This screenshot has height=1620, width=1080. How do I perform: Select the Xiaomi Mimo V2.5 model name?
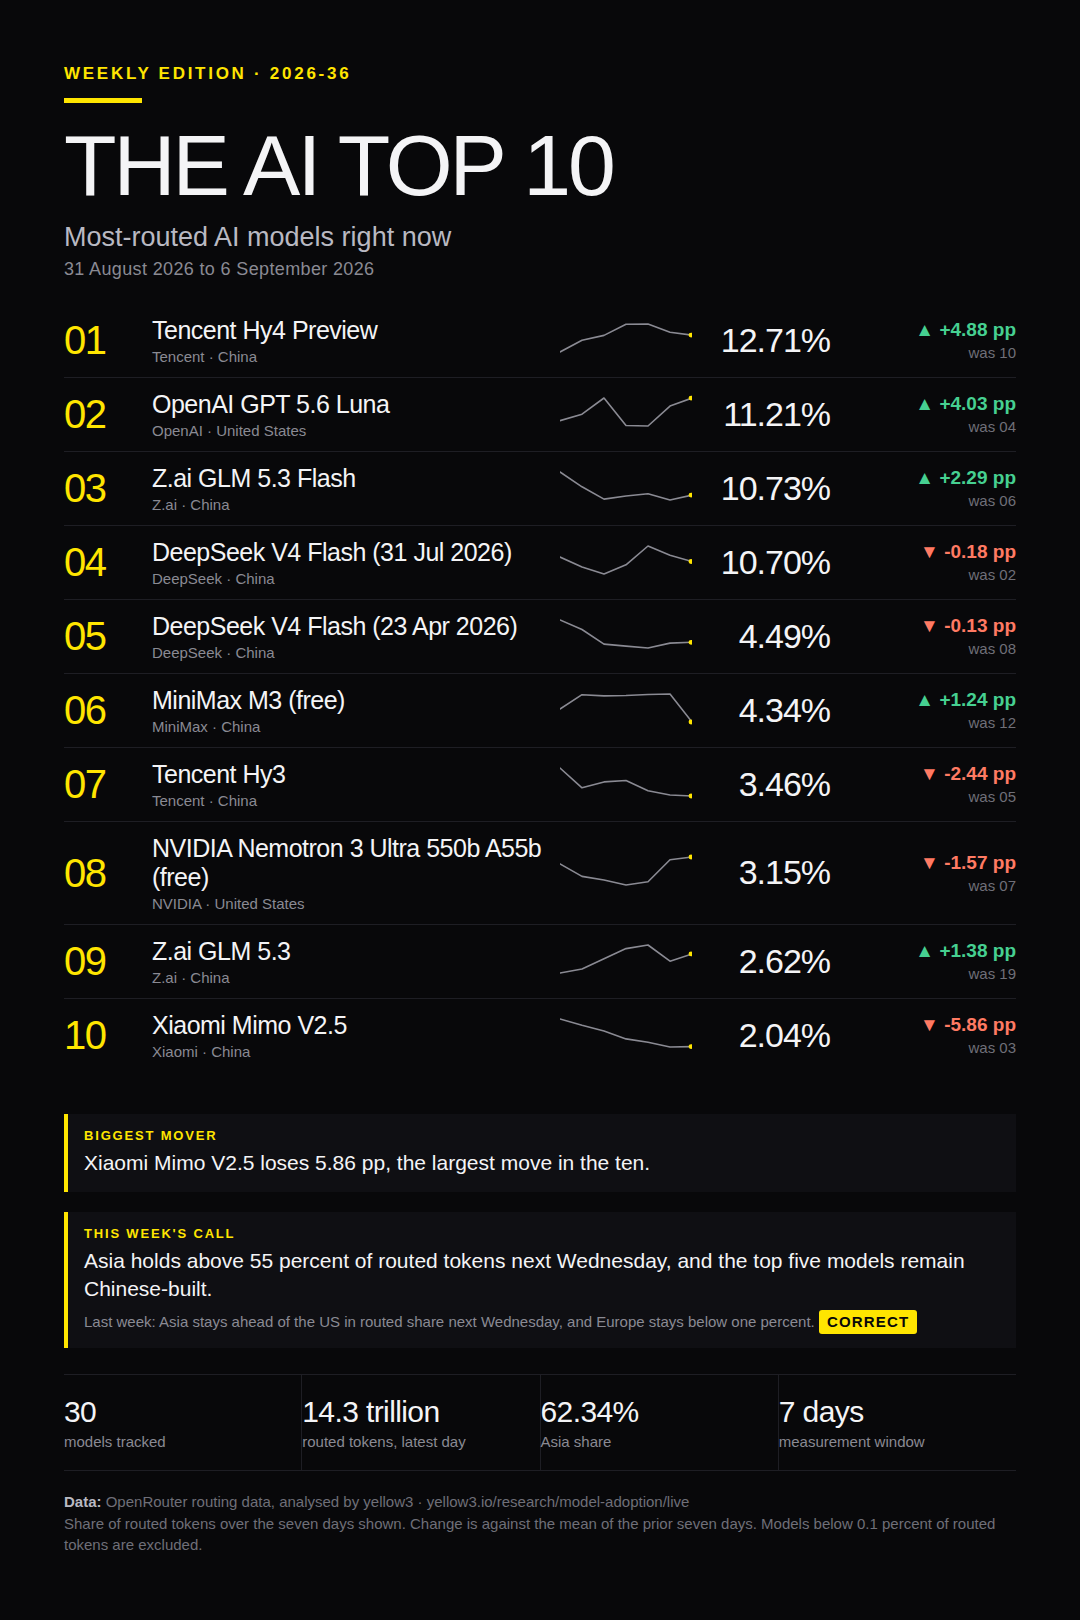[249, 1026]
